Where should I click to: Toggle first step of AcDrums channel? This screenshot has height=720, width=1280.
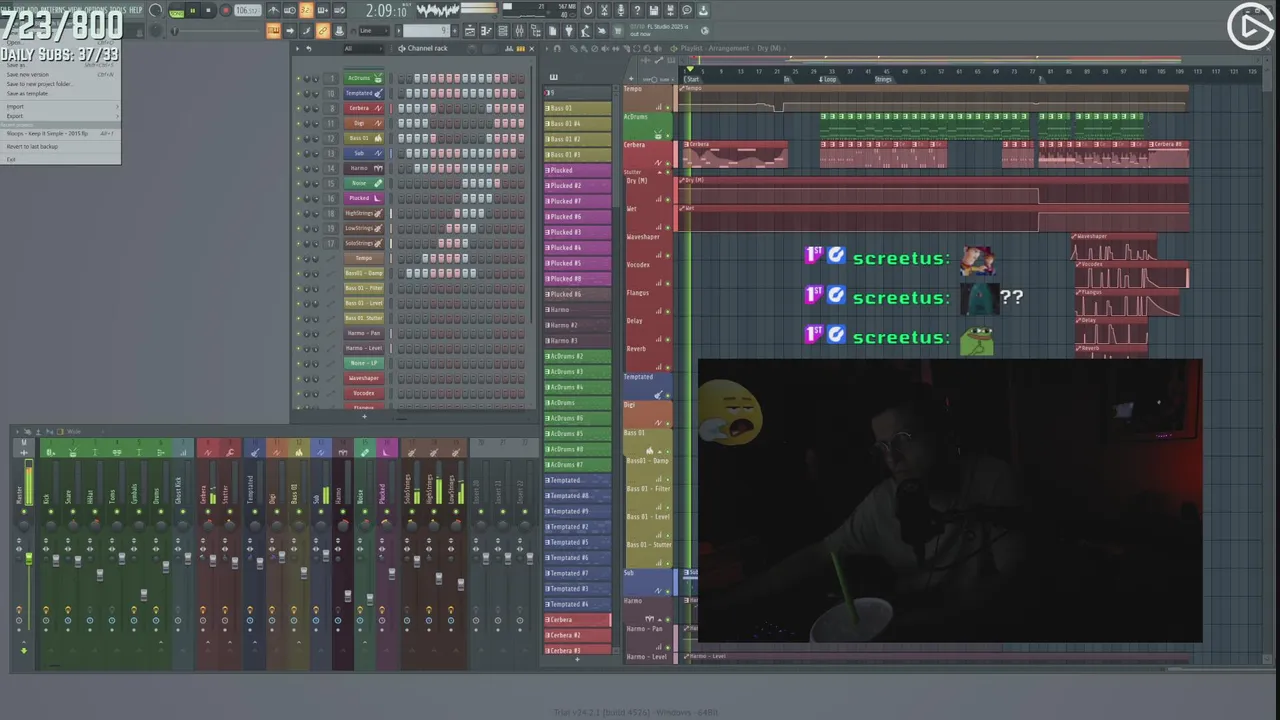[401, 78]
